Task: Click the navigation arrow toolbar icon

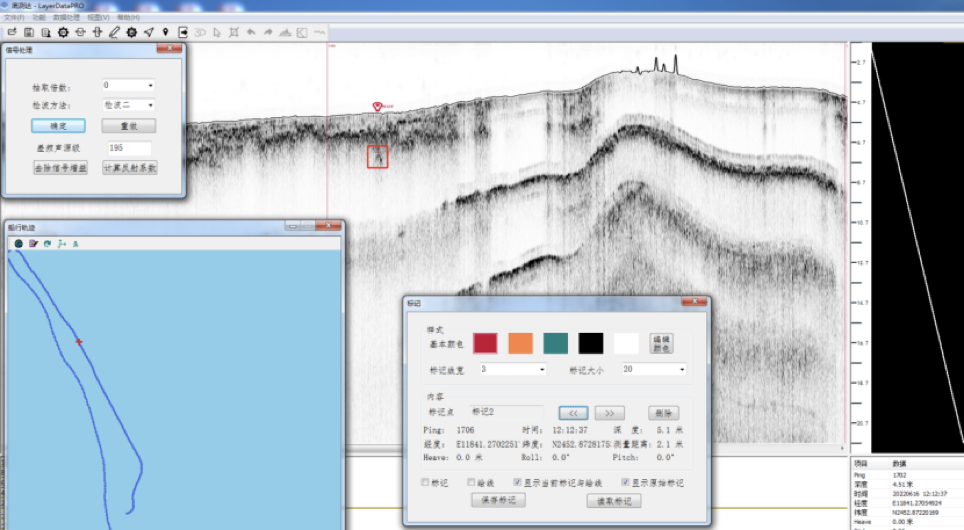Action: tap(149, 32)
